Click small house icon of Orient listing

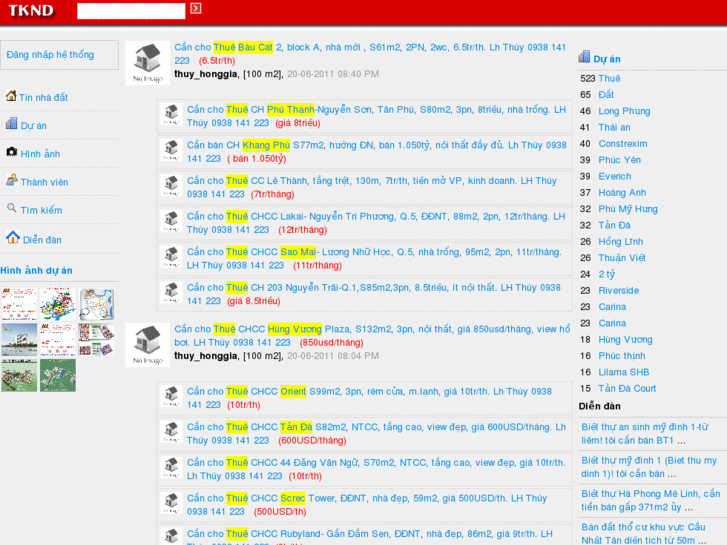click(171, 396)
